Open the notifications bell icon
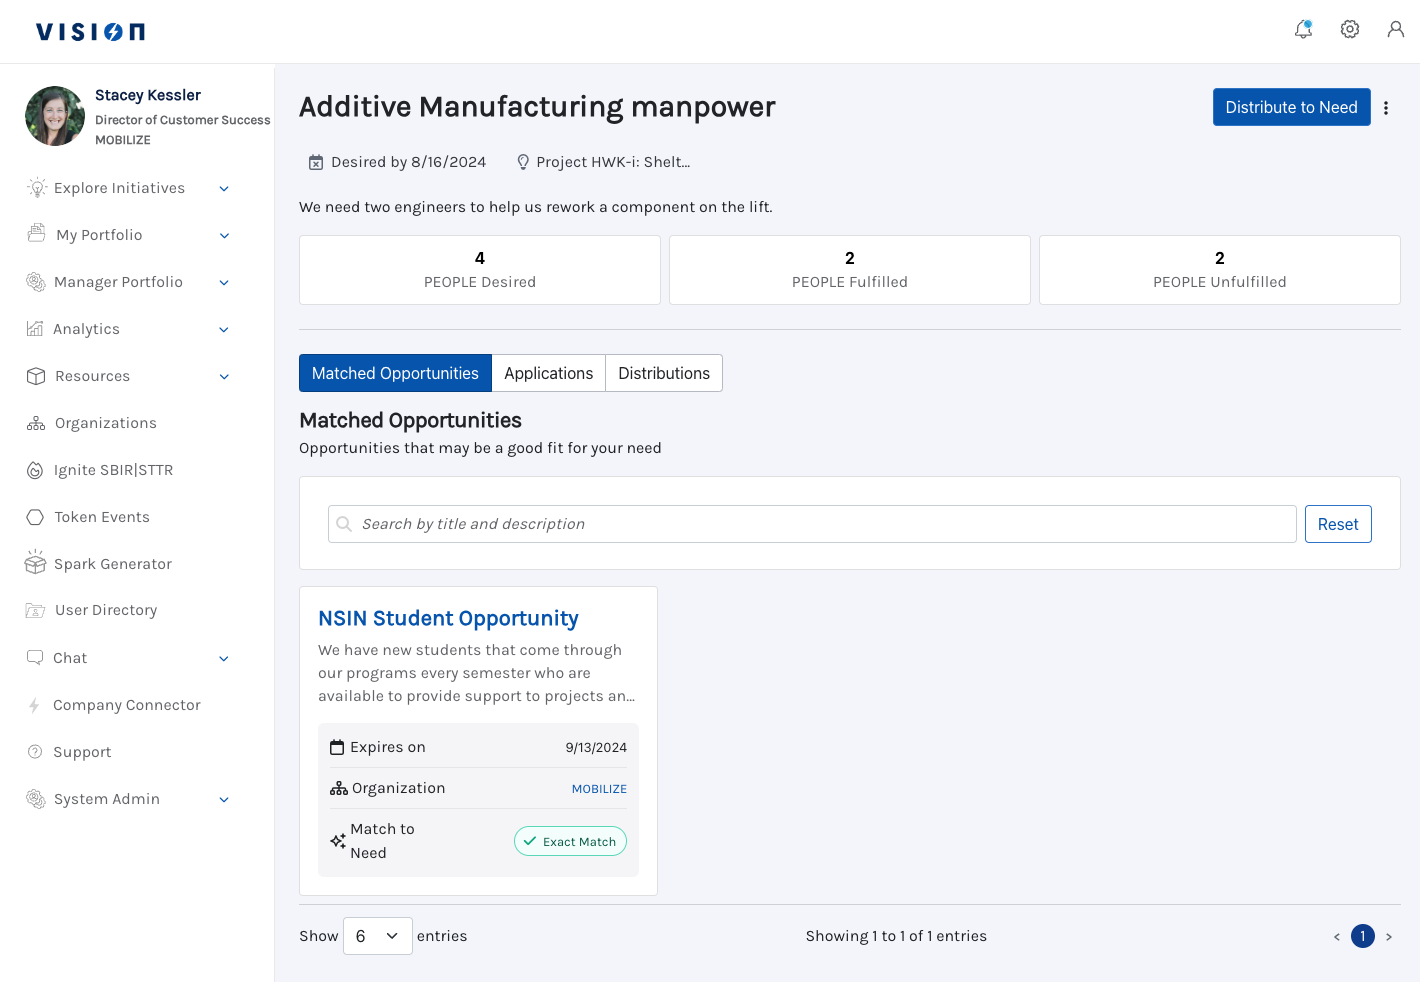This screenshot has height=982, width=1420. [x=1303, y=30]
